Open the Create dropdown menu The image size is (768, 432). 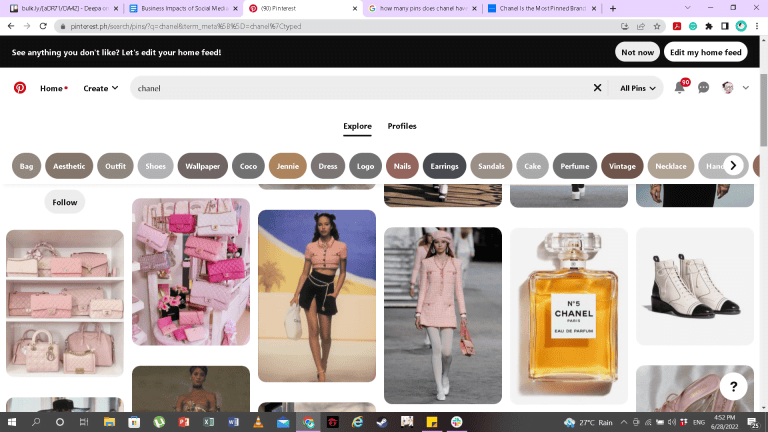click(100, 88)
